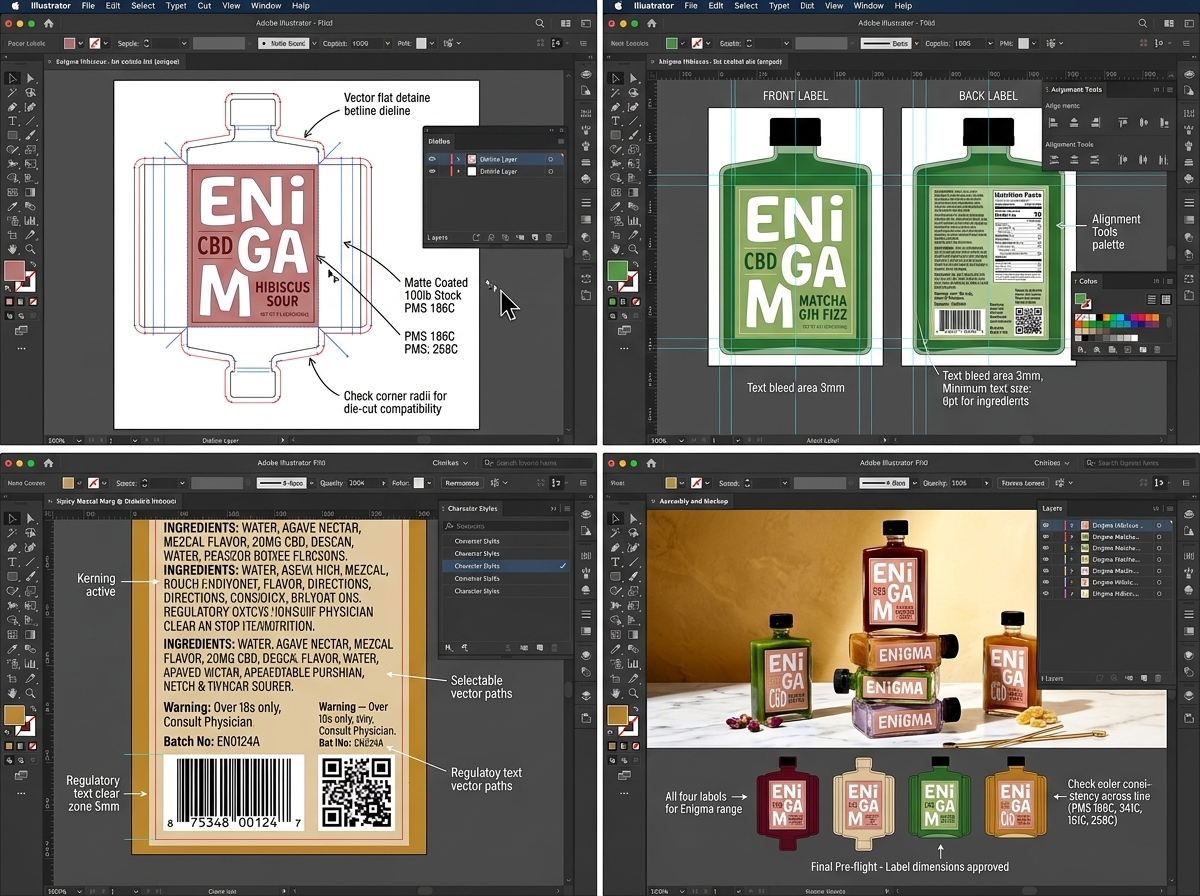Select the Selection tool in Hibiscus Sour dieline window
The height and width of the screenshot is (896, 1200).
tap(12, 78)
